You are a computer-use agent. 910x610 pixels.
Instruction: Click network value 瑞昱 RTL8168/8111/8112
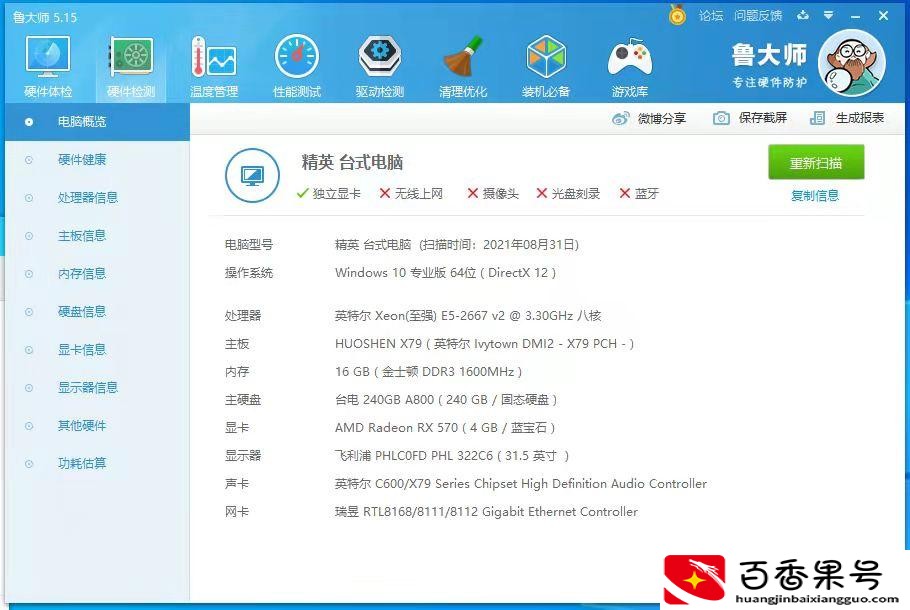486,511
